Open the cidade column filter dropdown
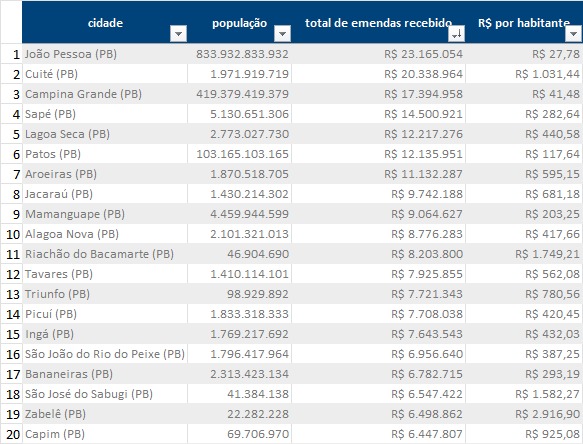The image size is (583, 444). (x=178, y=34)
